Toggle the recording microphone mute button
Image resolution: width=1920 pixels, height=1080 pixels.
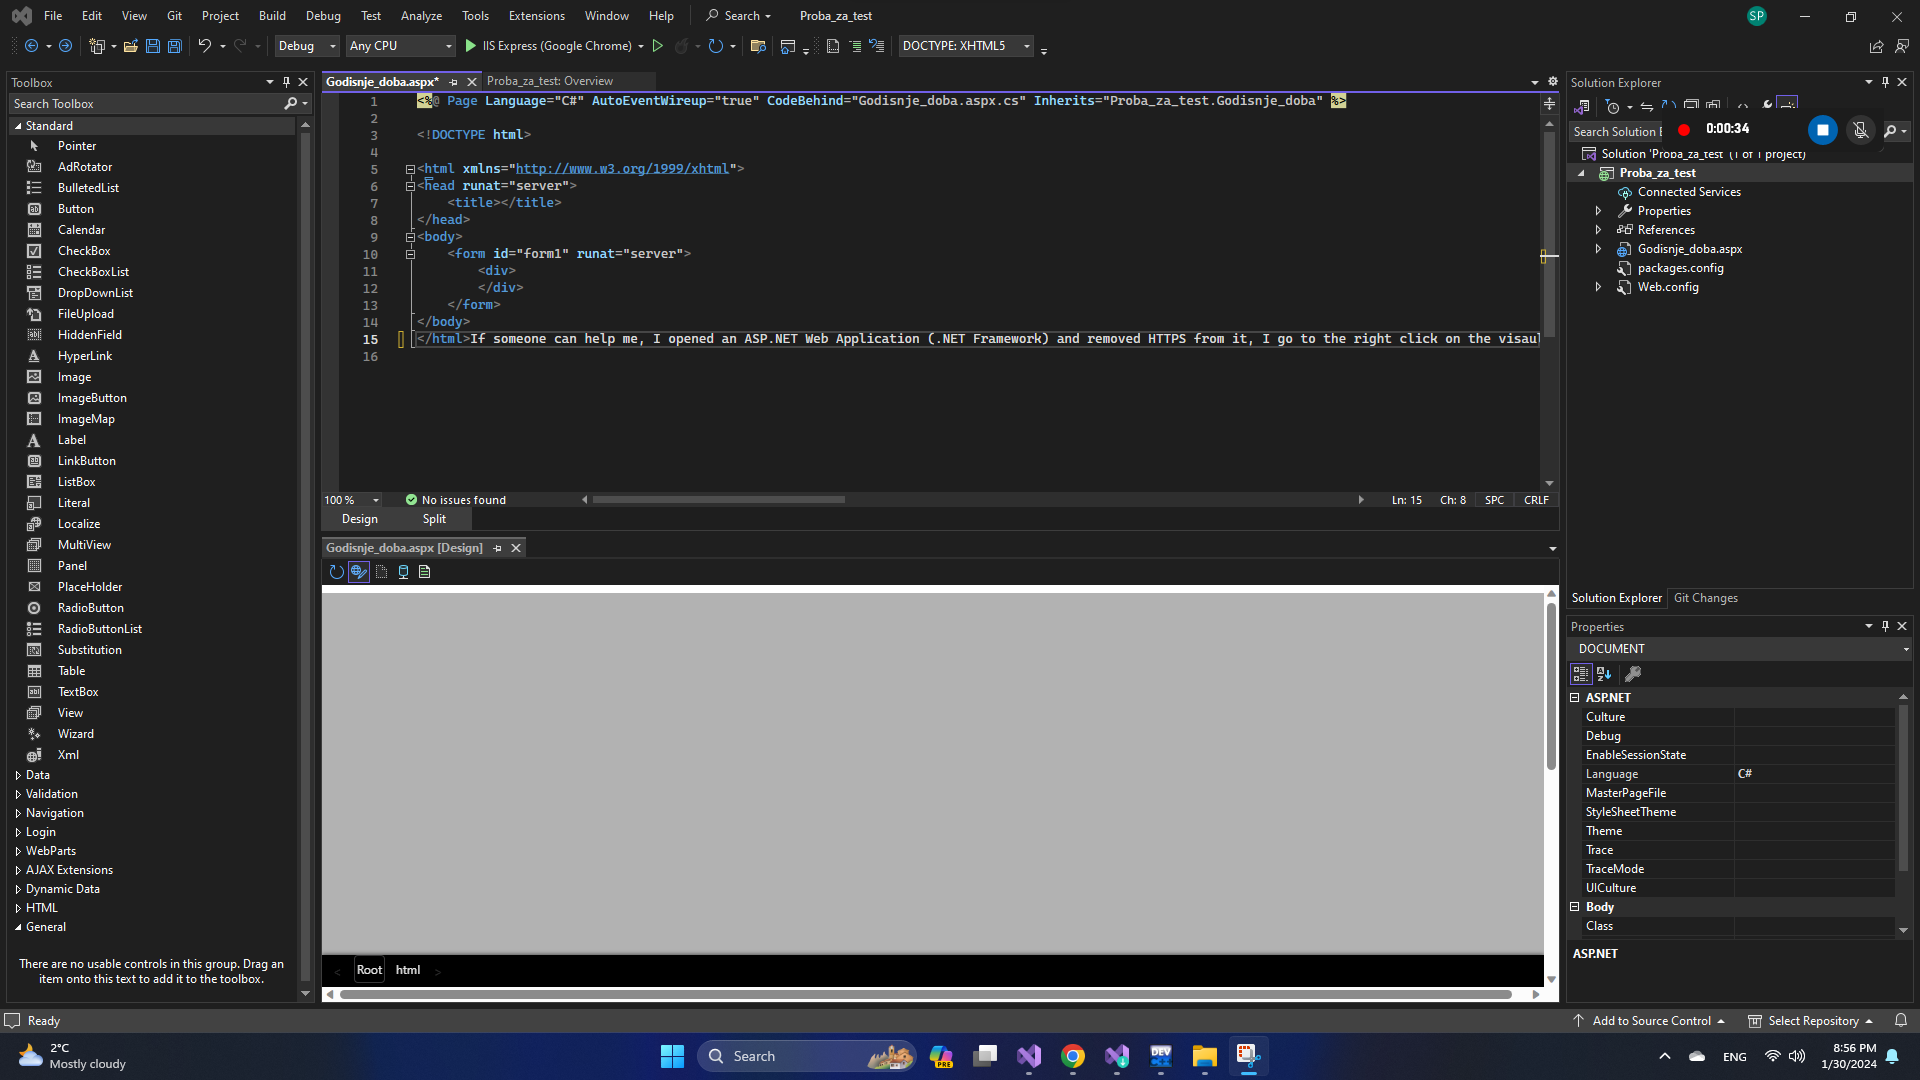1860,130
